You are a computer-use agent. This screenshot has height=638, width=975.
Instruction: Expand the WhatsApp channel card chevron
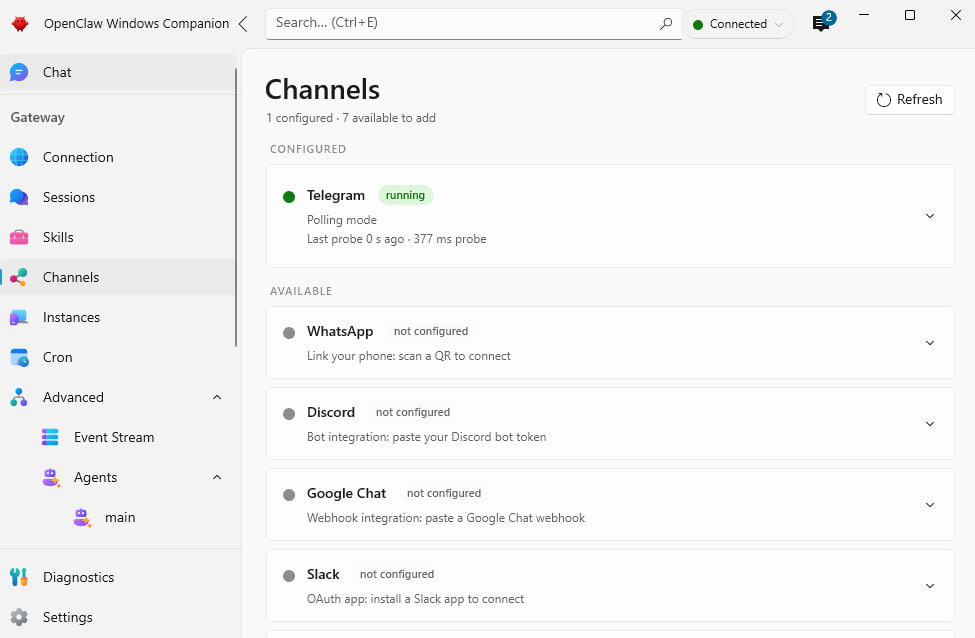[930, 343]
